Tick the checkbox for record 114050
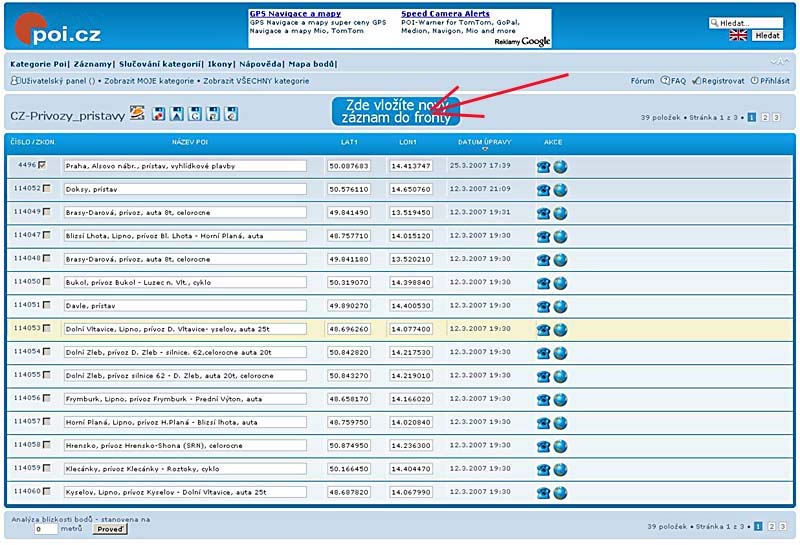 coord(47,282)
